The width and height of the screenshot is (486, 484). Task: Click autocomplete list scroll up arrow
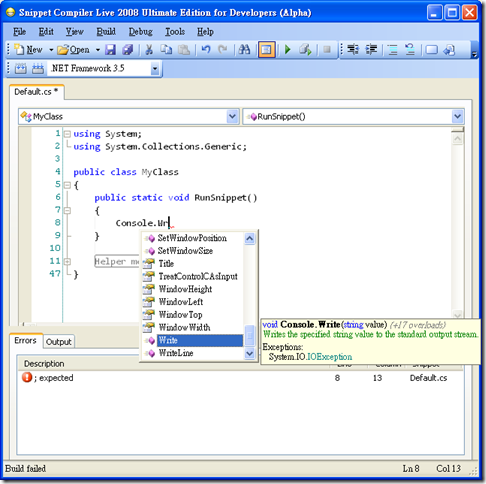point(250,238)
